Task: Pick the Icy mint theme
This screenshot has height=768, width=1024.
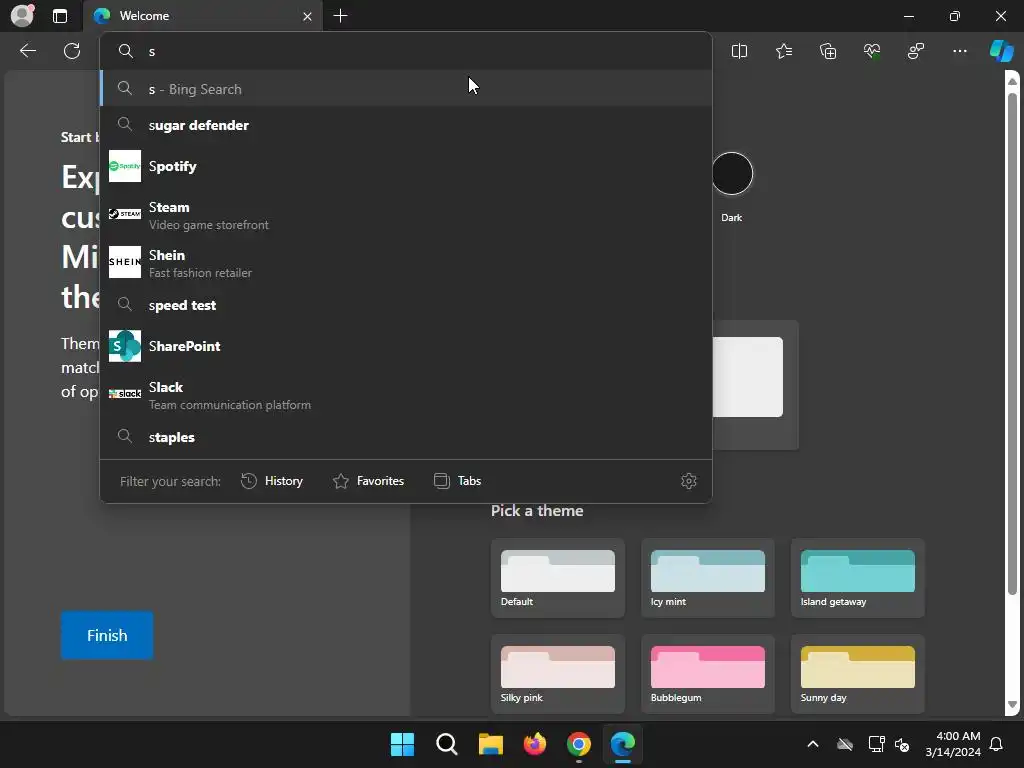Action: point(708,578)
